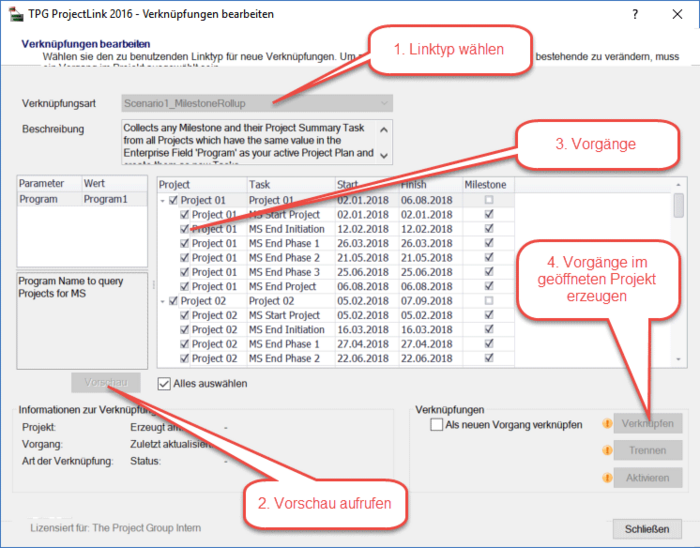Select the Program parameter cell

tap(50, 199)
